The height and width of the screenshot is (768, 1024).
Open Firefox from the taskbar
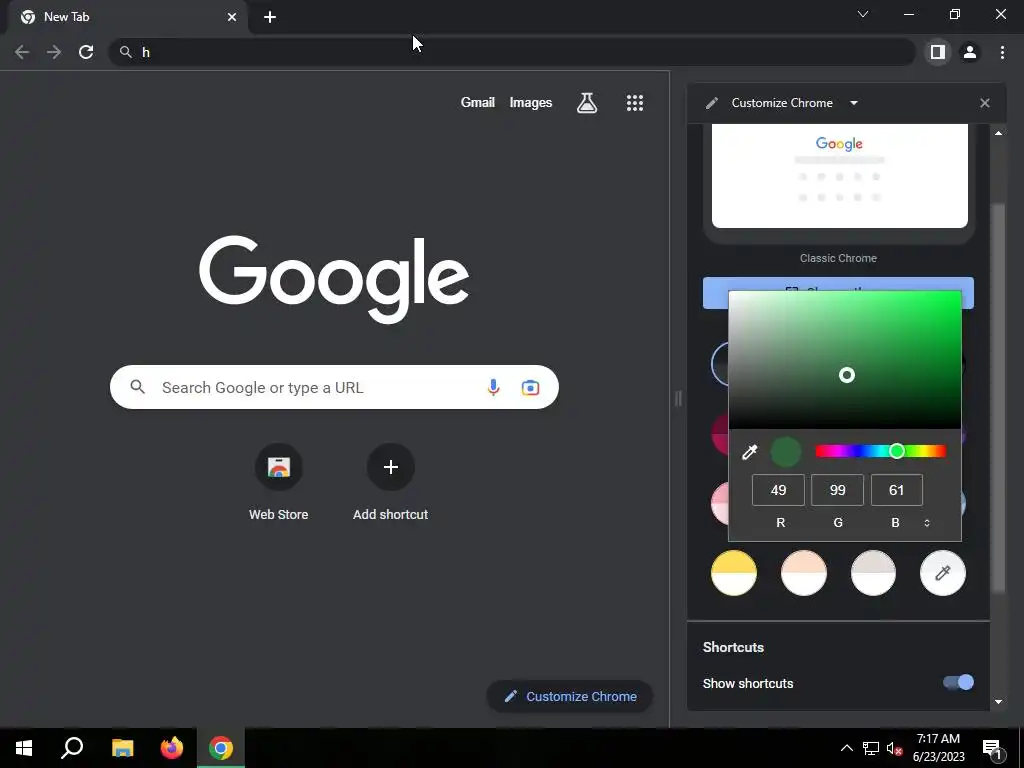point(172,748)
